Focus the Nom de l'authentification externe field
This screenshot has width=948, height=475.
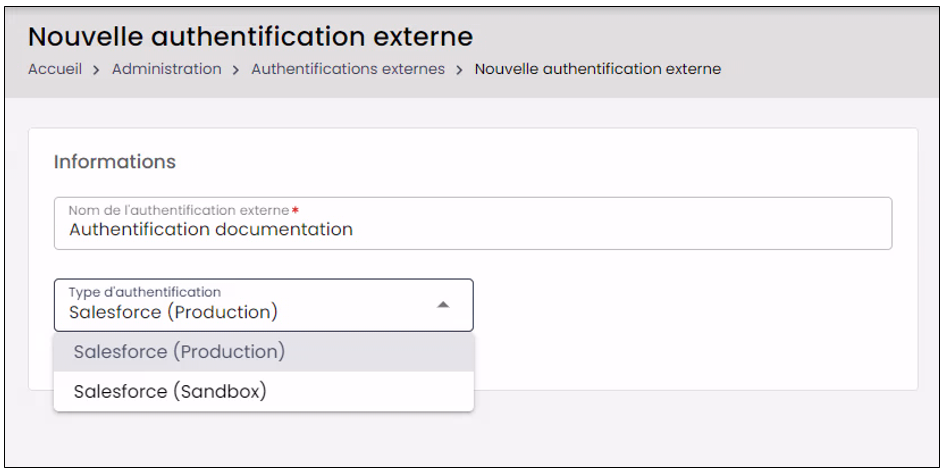(x=473, y=223)
